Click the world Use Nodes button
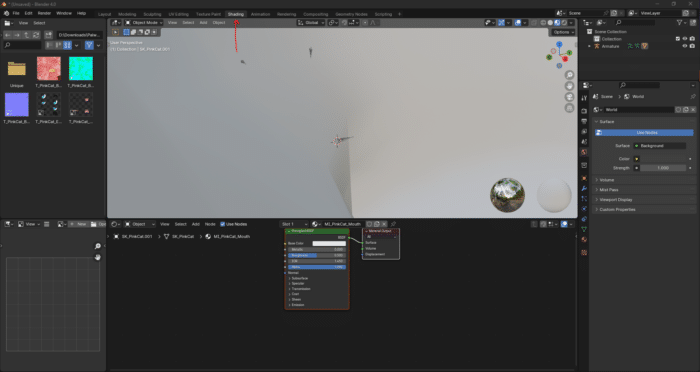 (x=644, y=133)
